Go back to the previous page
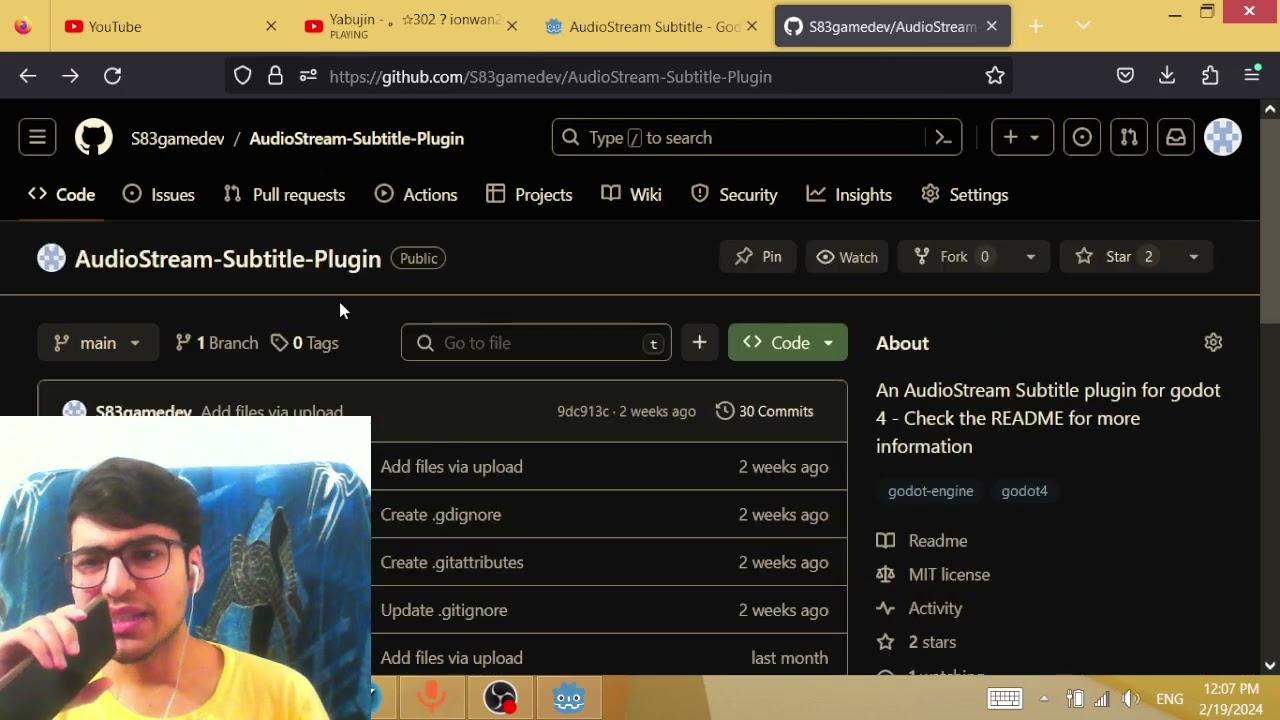 click(28, 76)
